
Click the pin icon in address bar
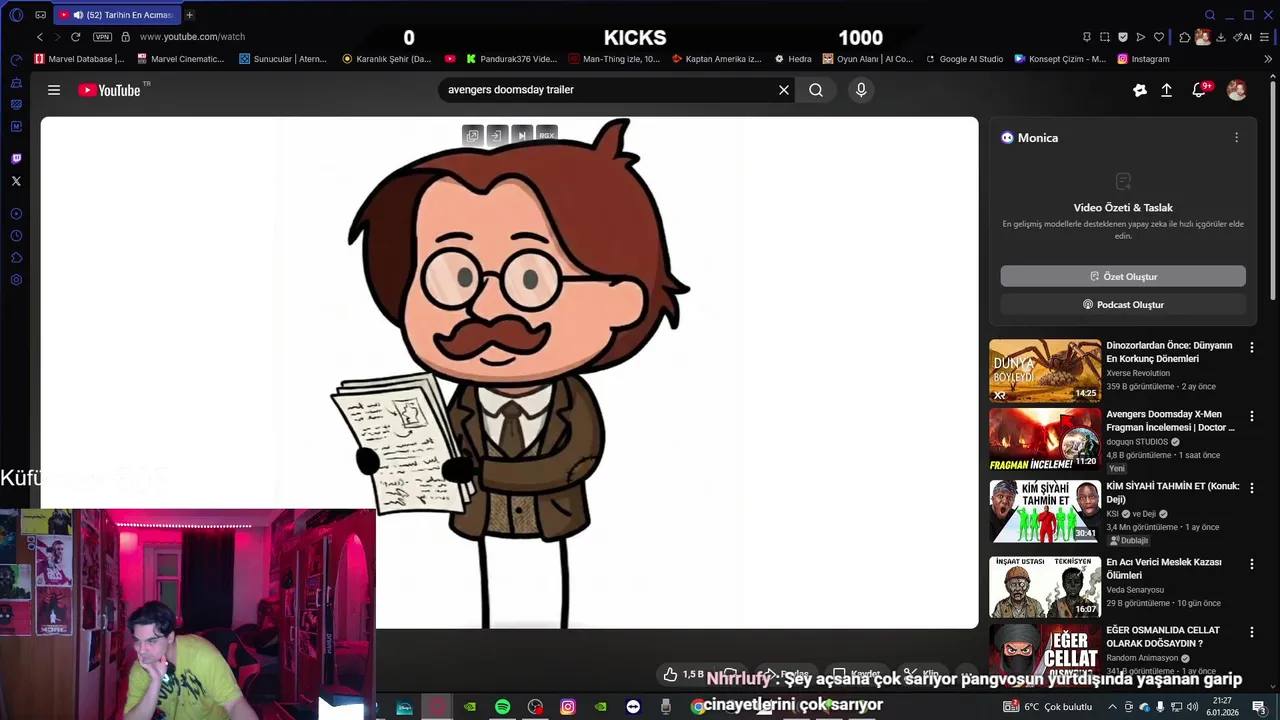pyautogui.click(x=1087, y=37)
